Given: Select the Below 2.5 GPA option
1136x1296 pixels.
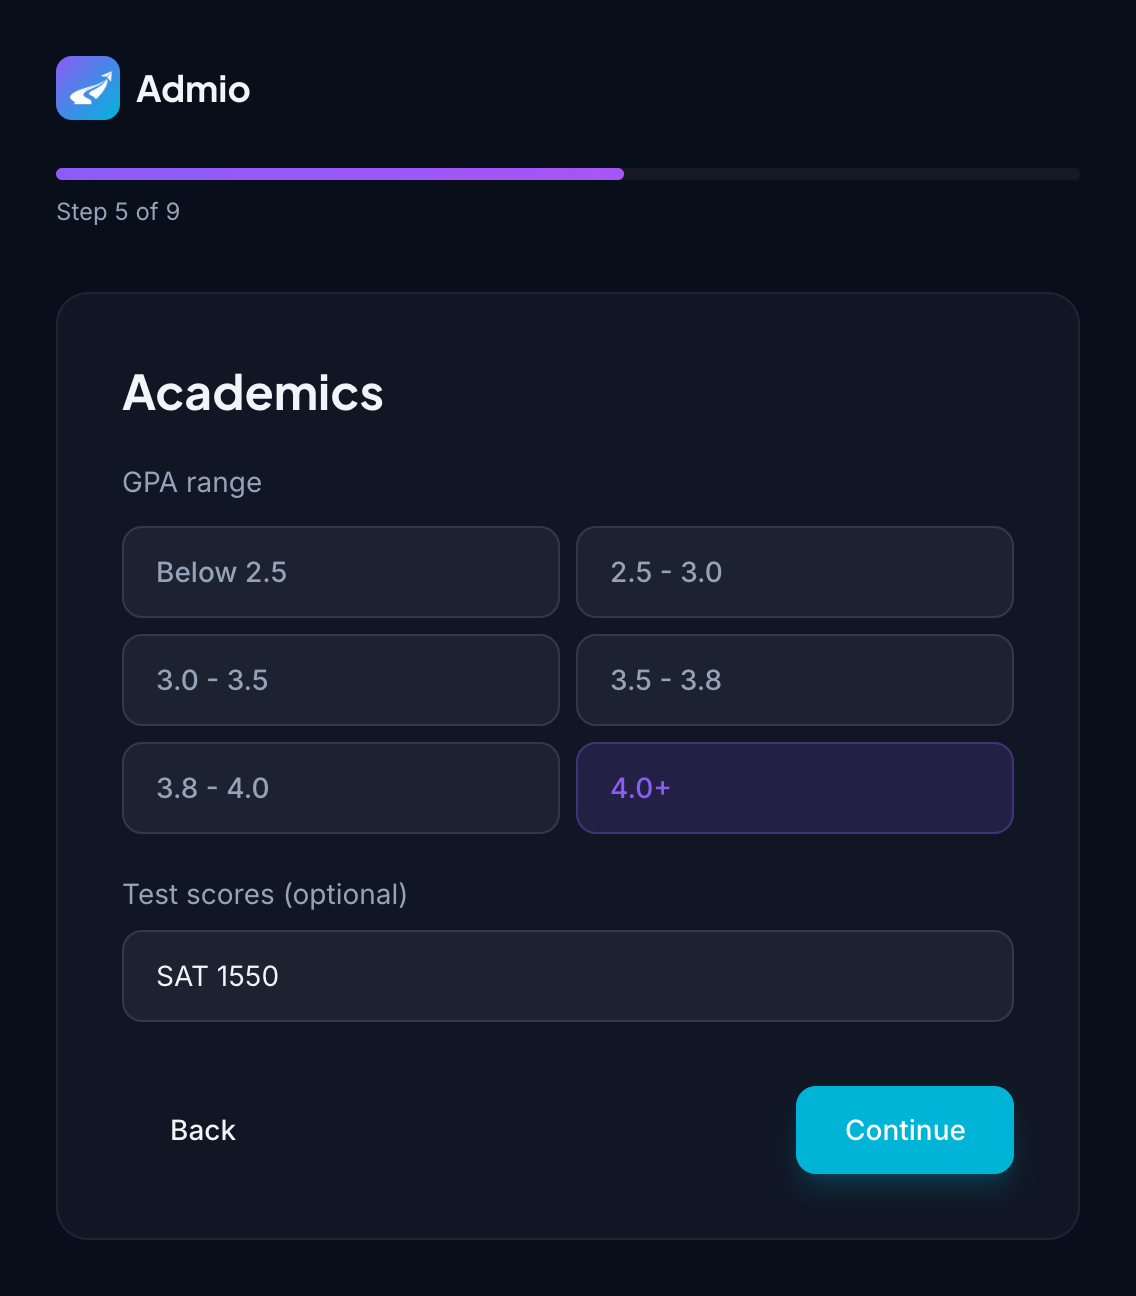Looking at the screenshot, I should click(341, 572).
